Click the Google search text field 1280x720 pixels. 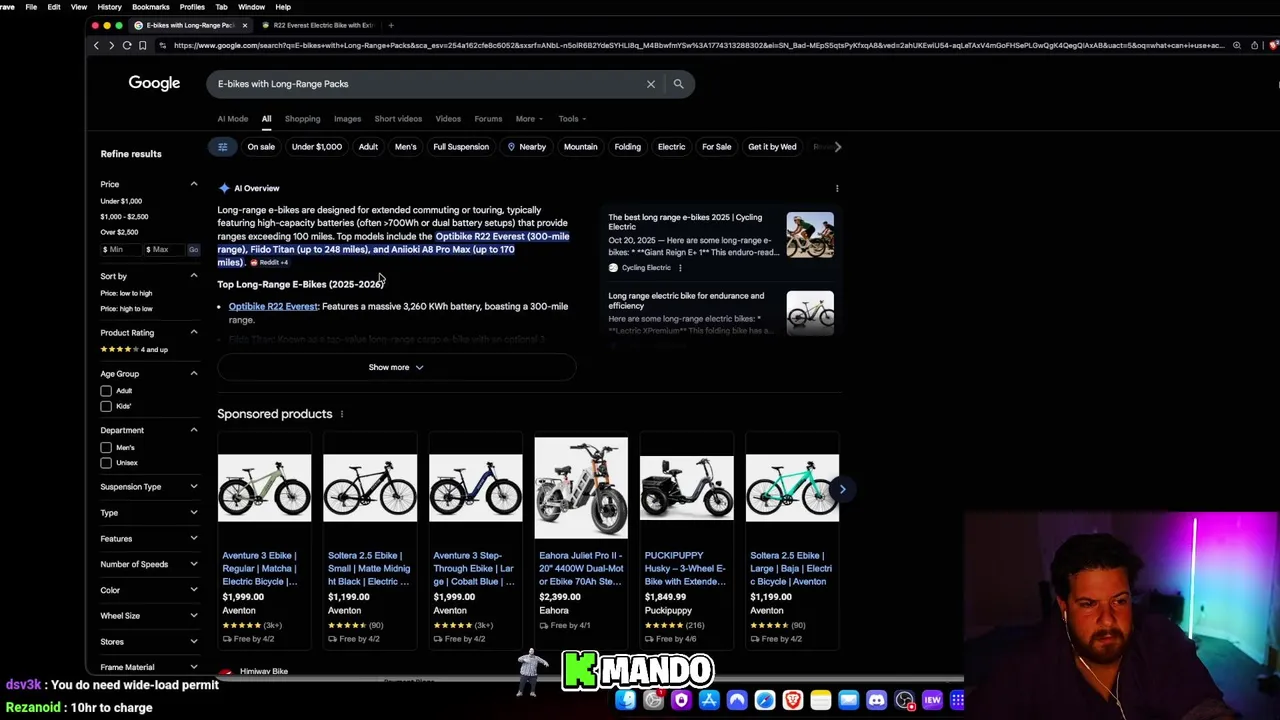pos(427,84)
